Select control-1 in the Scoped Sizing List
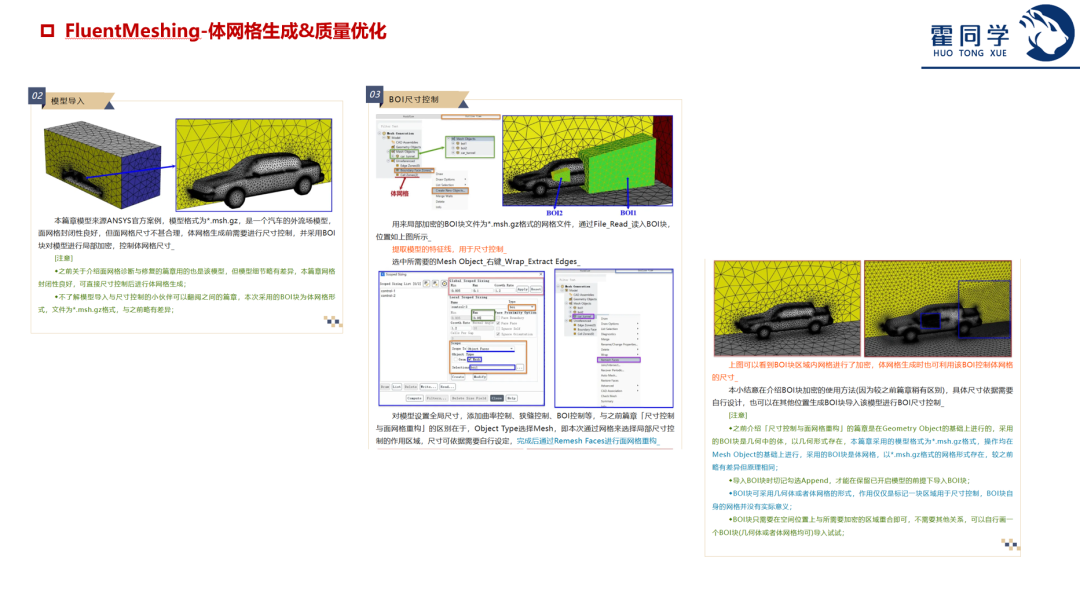This screenshot has width=1080, height=605. click(x=388, y=291)
